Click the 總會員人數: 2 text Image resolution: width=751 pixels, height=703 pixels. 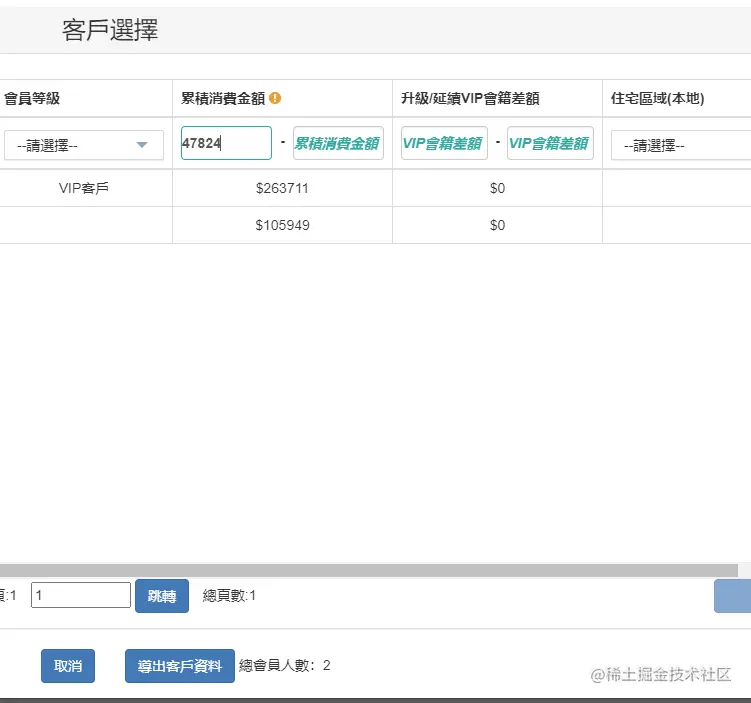coord(284,665)
